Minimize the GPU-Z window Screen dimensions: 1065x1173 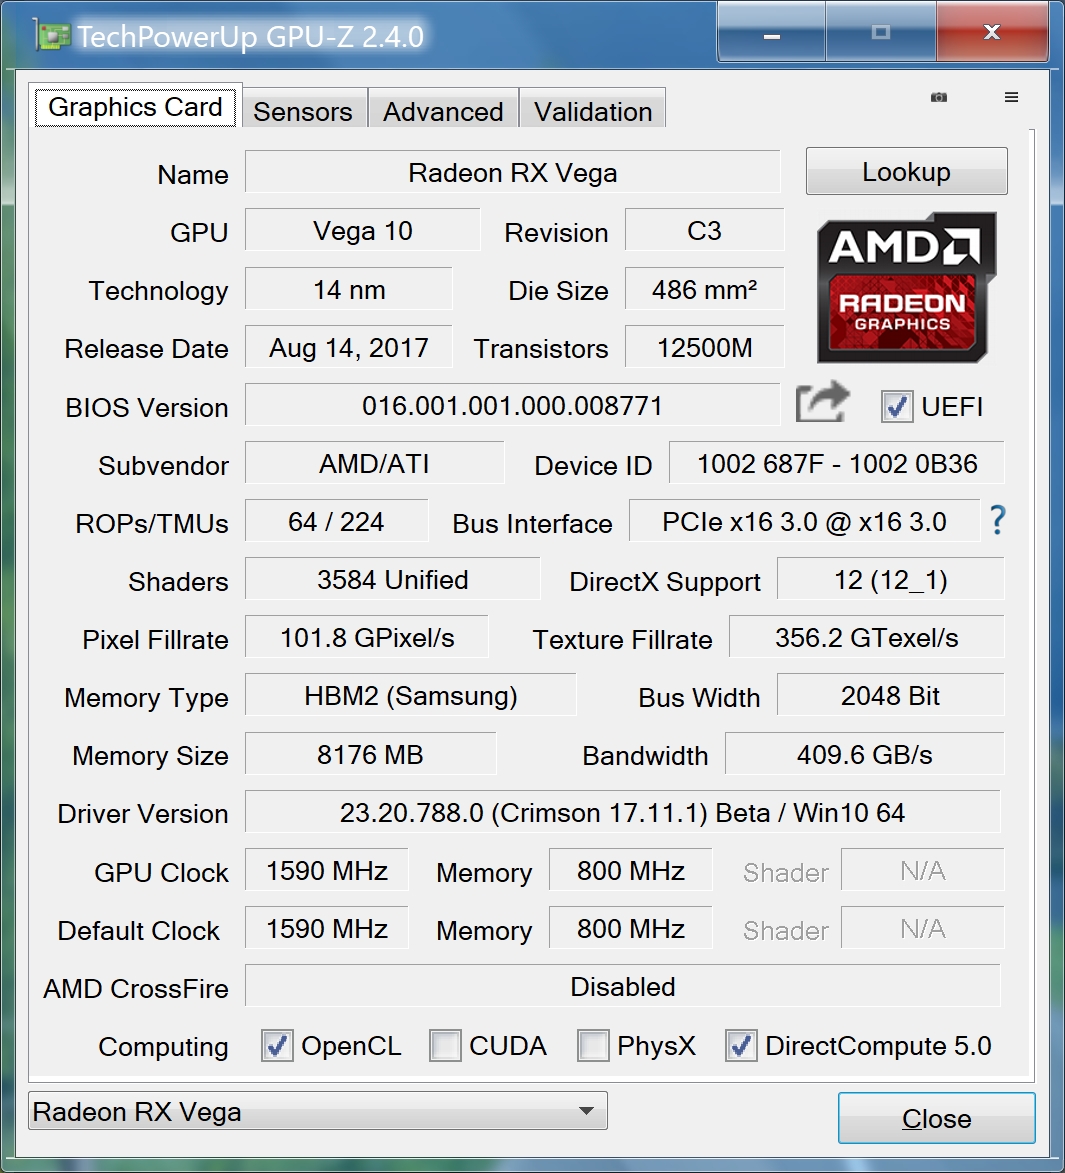772,33
